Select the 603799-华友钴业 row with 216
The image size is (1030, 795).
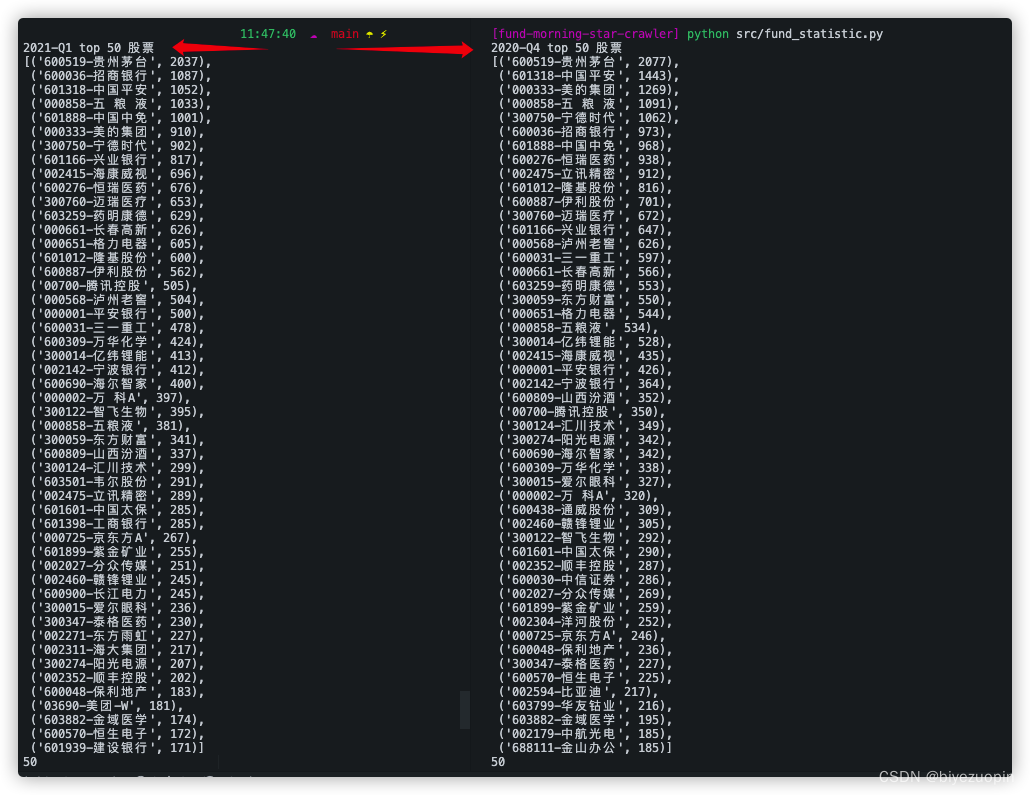click(x=585, y=706)
